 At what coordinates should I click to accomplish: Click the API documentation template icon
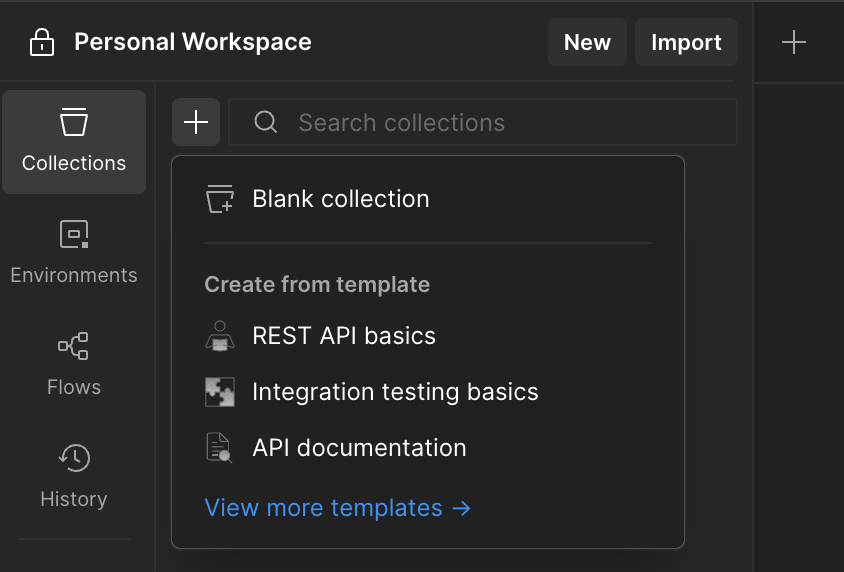219,447
